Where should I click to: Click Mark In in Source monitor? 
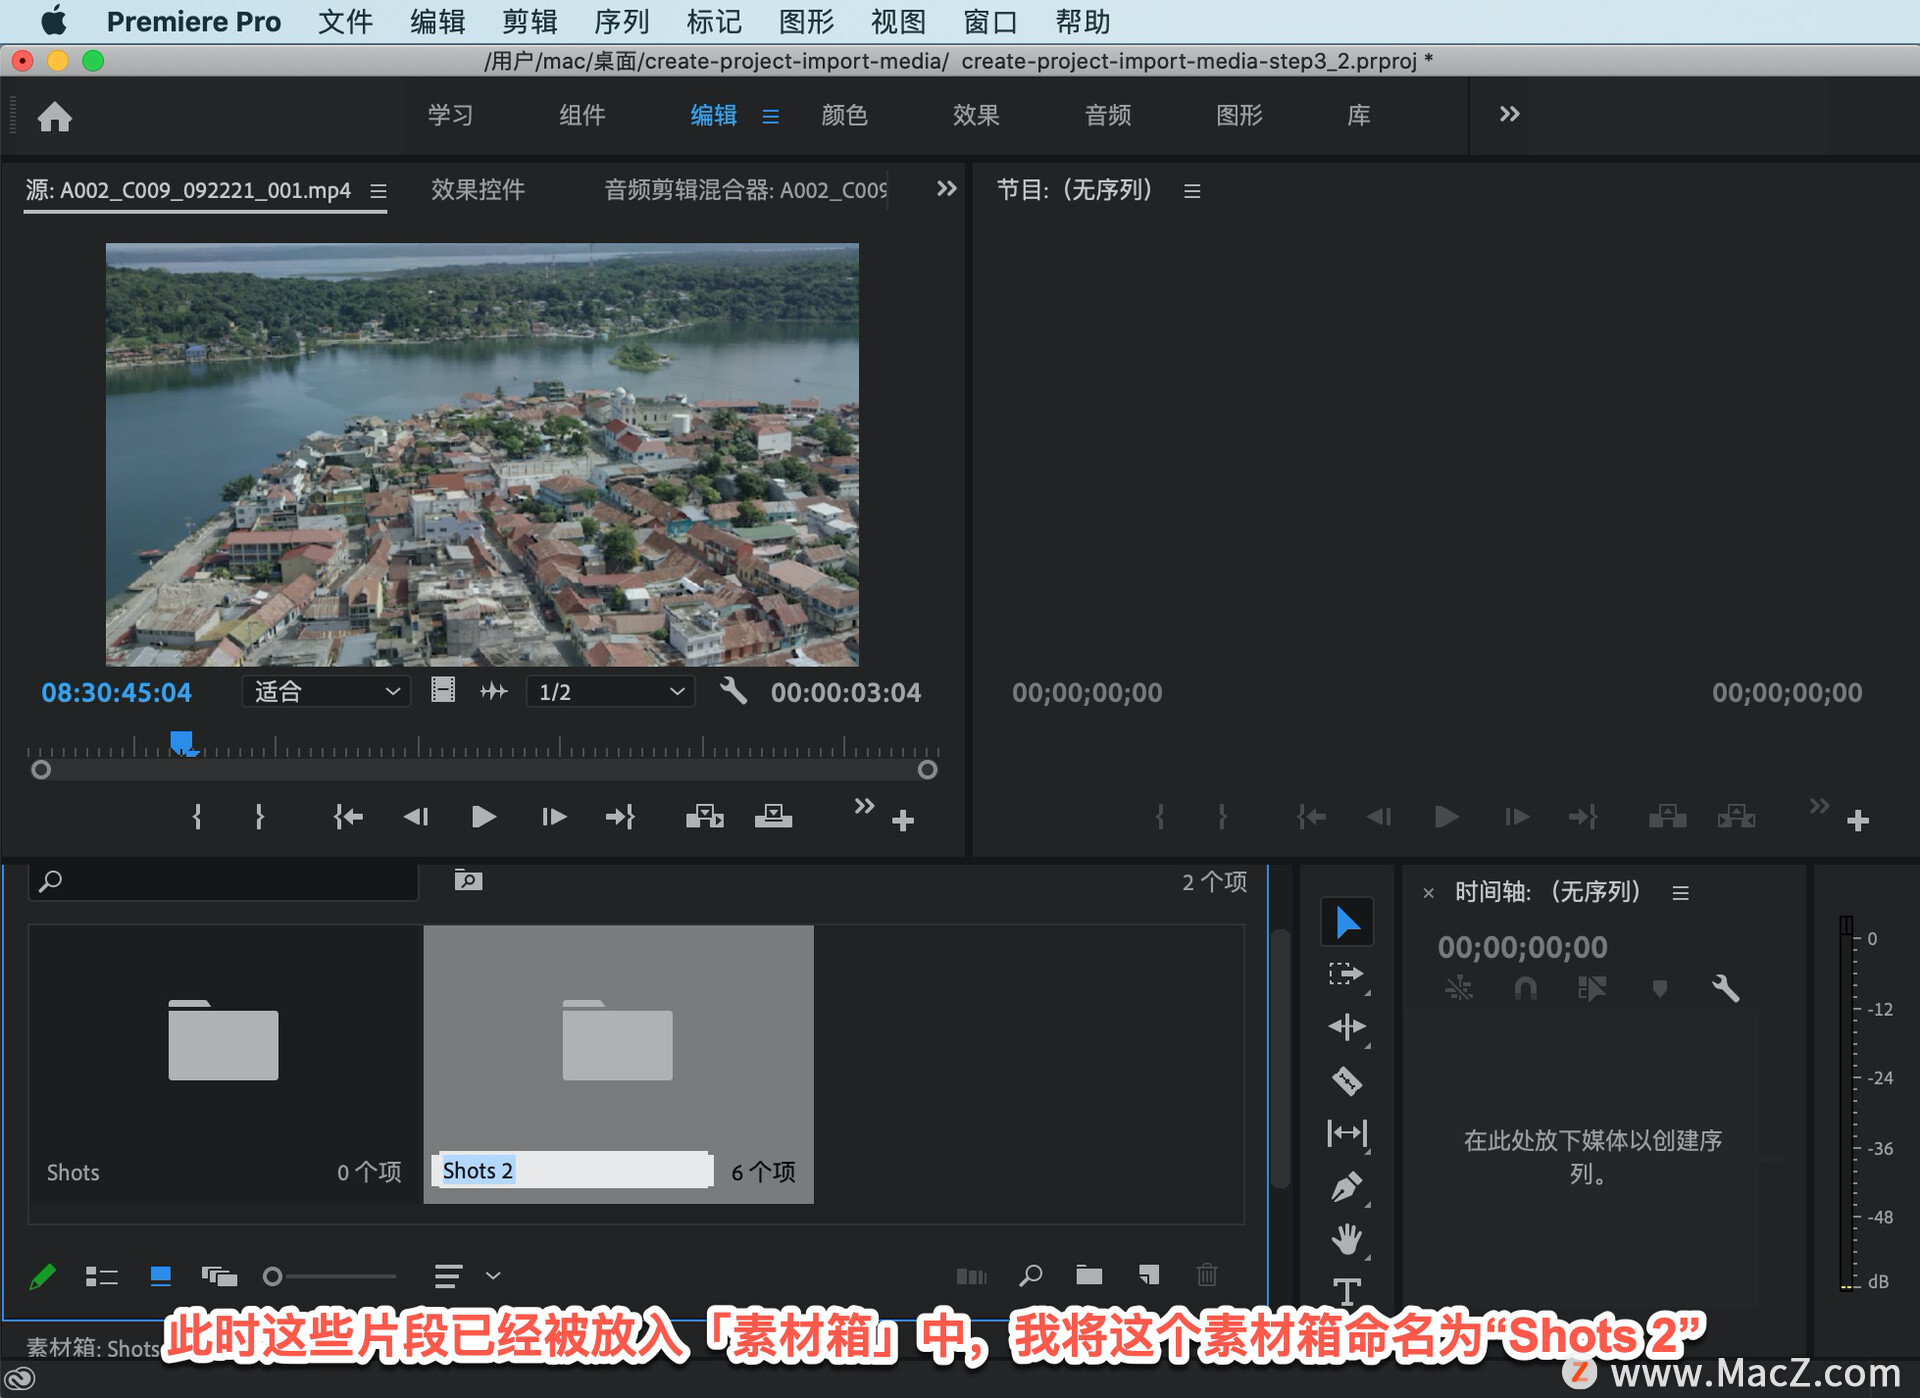pos(197,817)
